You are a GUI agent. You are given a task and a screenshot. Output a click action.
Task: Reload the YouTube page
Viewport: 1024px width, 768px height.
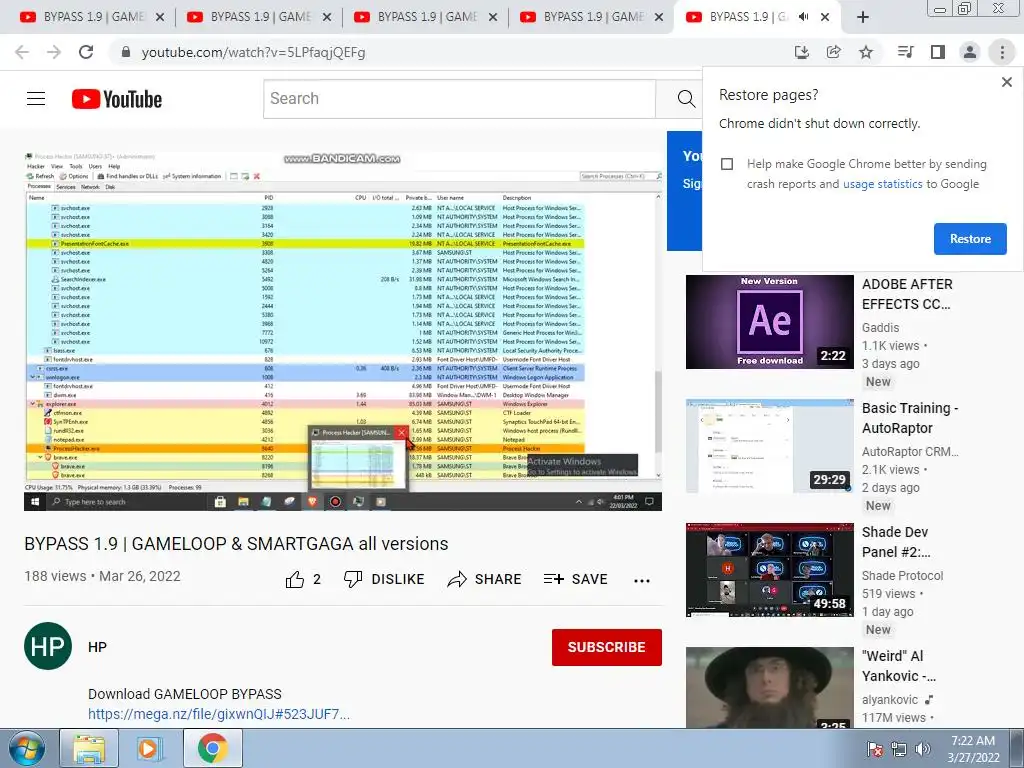tap(86, 52)
